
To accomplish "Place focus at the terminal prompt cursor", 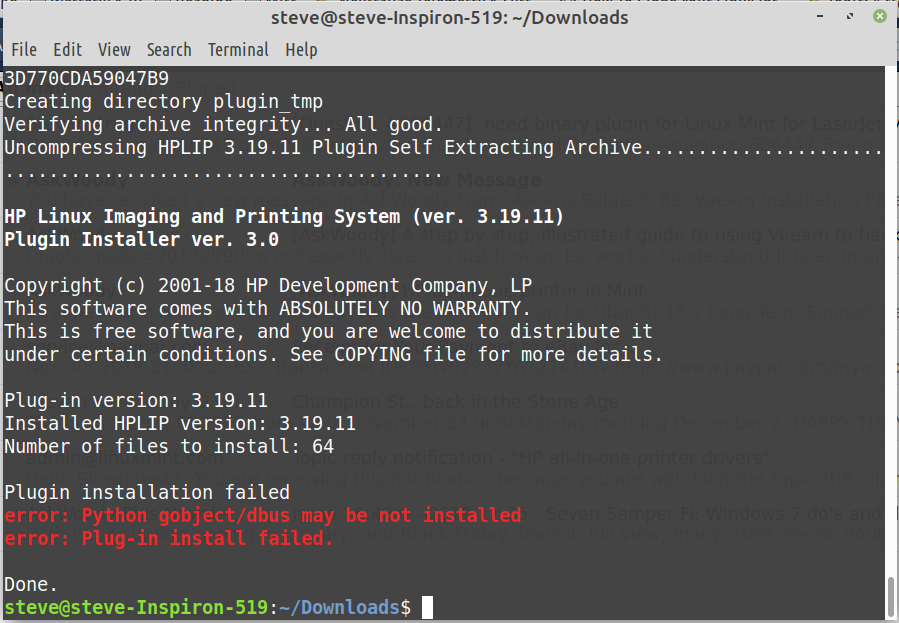I will [427, 608].
